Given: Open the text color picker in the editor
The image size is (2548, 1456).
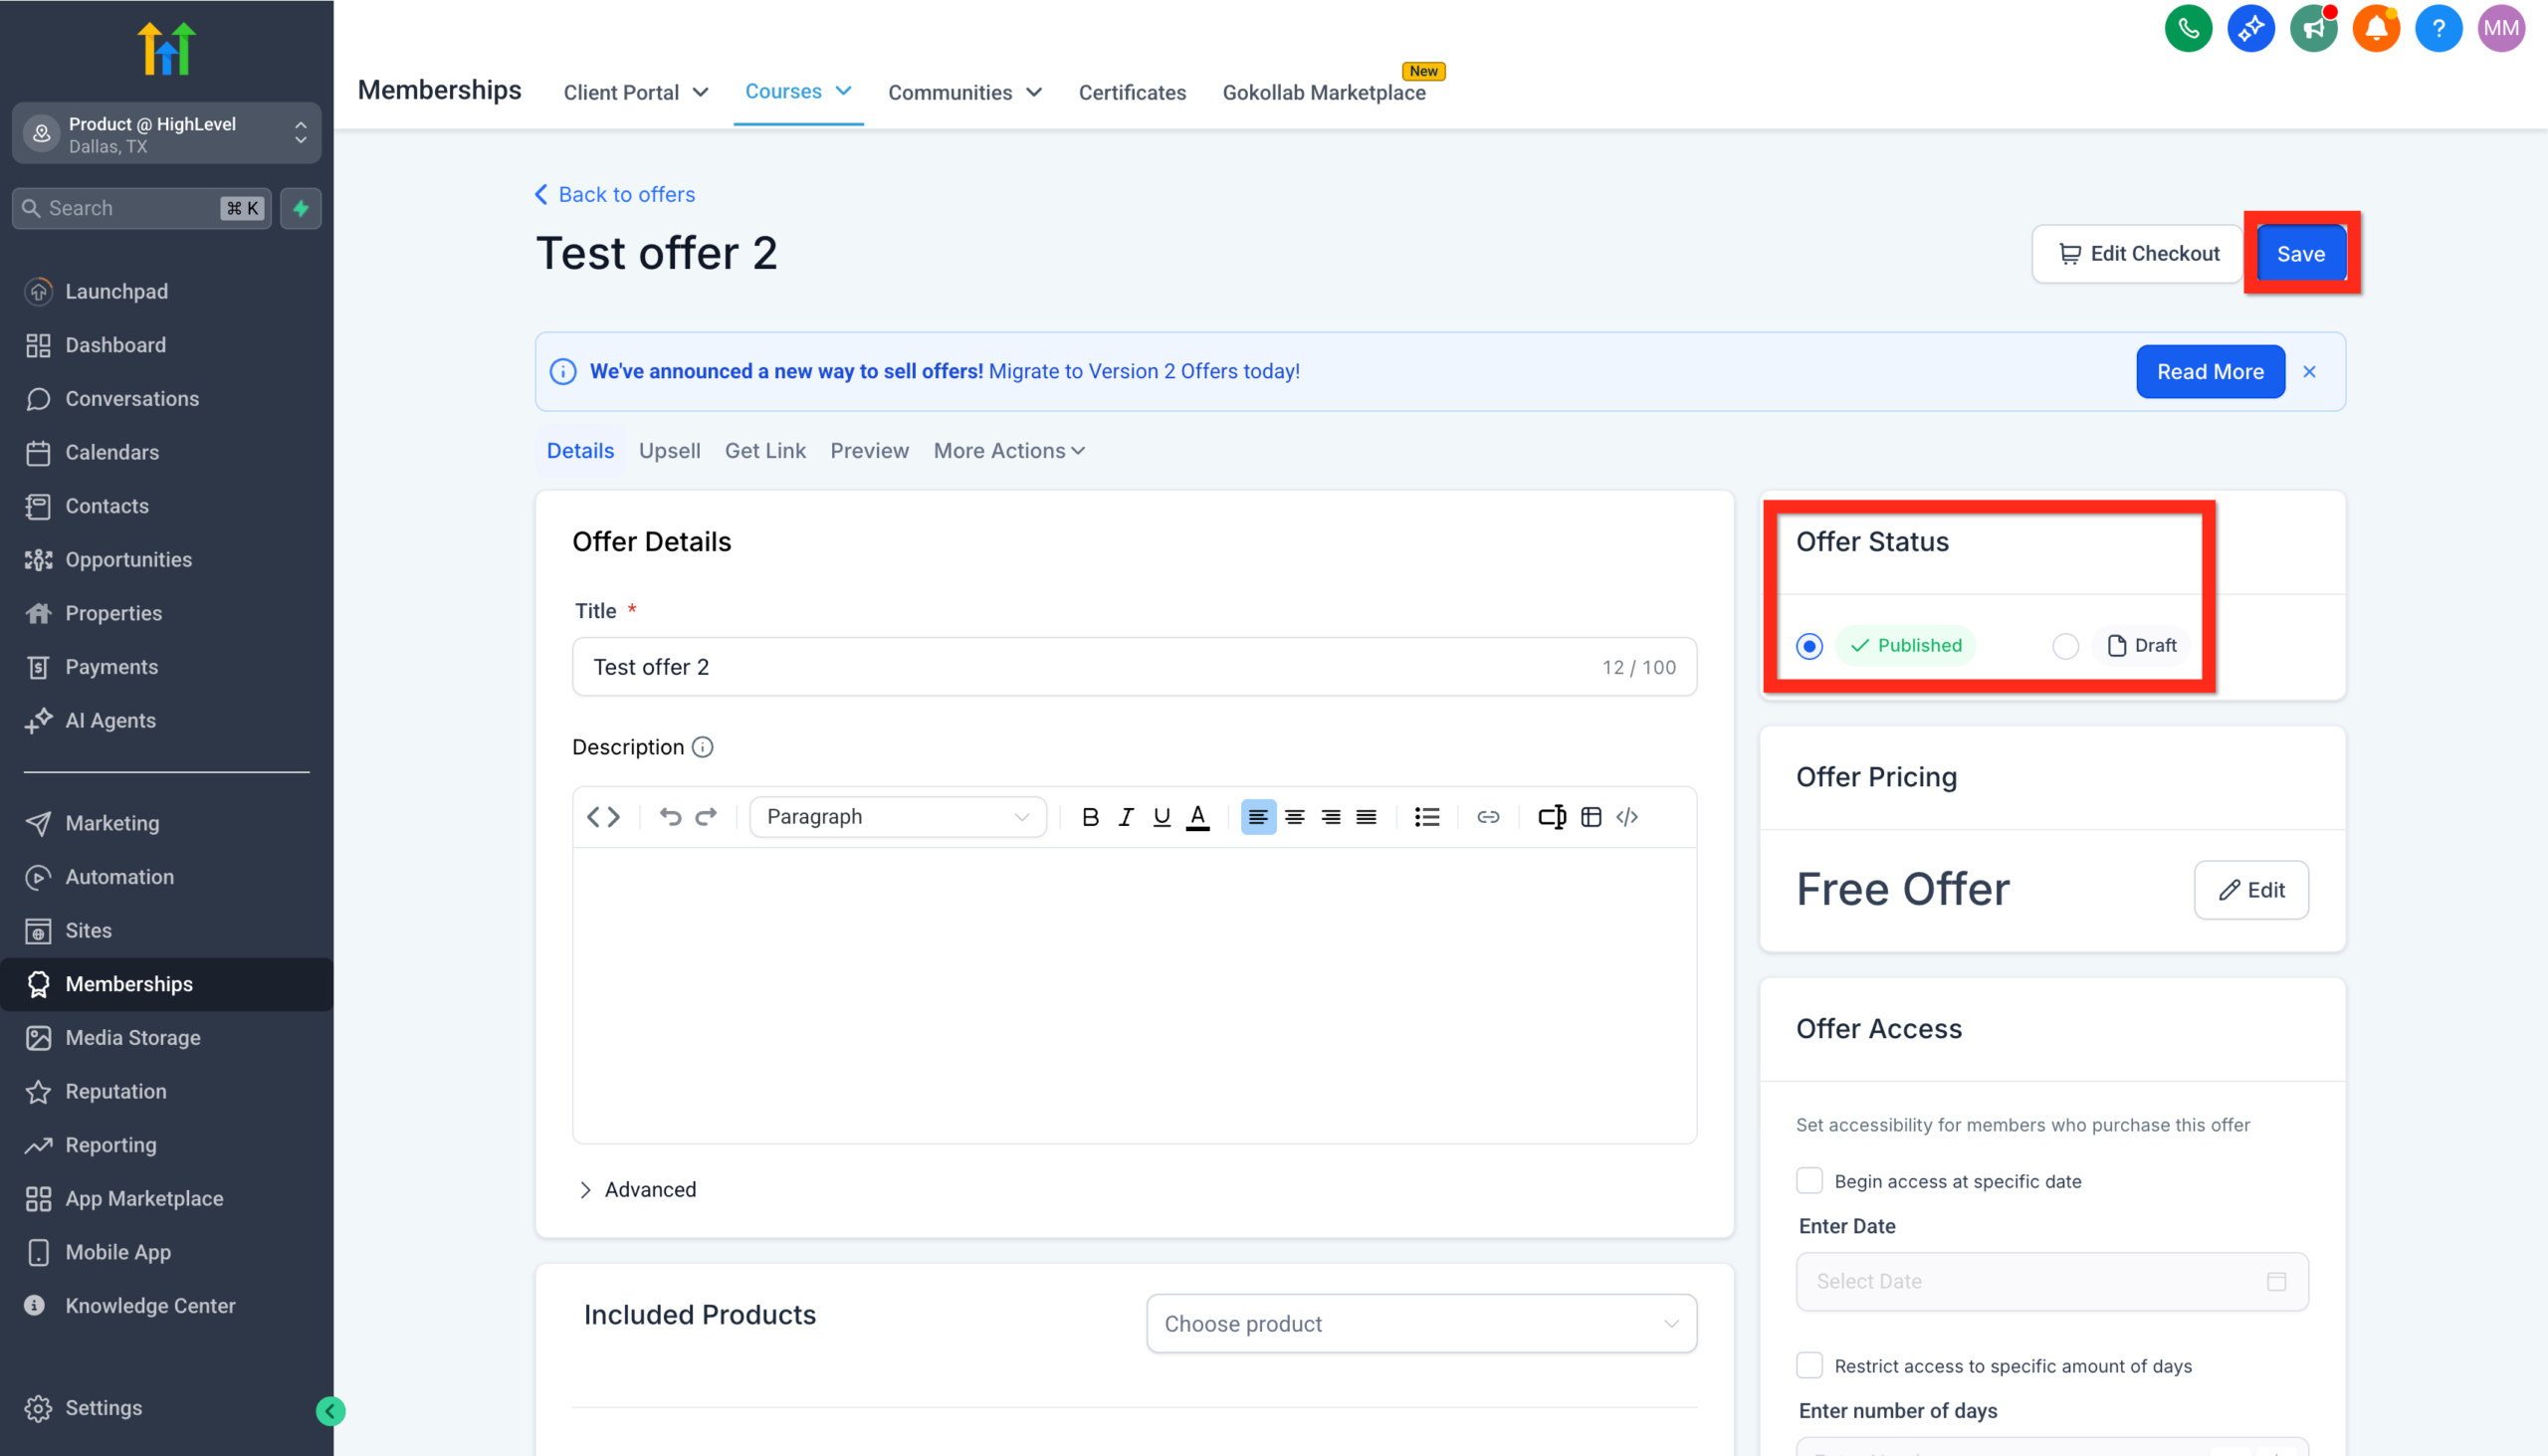Looking at the screenshot, I should point(1197,816).
